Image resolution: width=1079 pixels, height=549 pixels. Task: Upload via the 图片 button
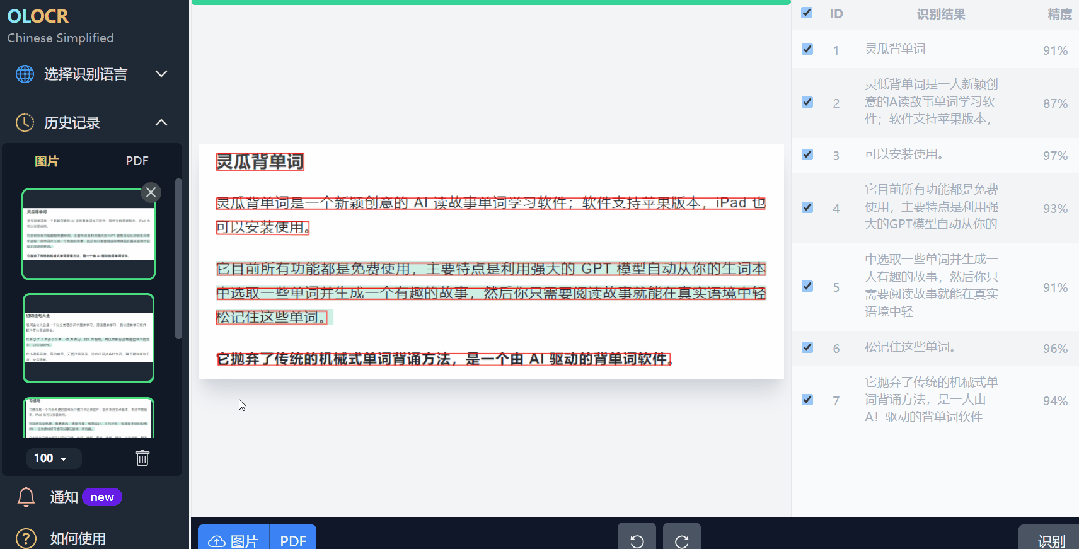click(x=234, y=539)
